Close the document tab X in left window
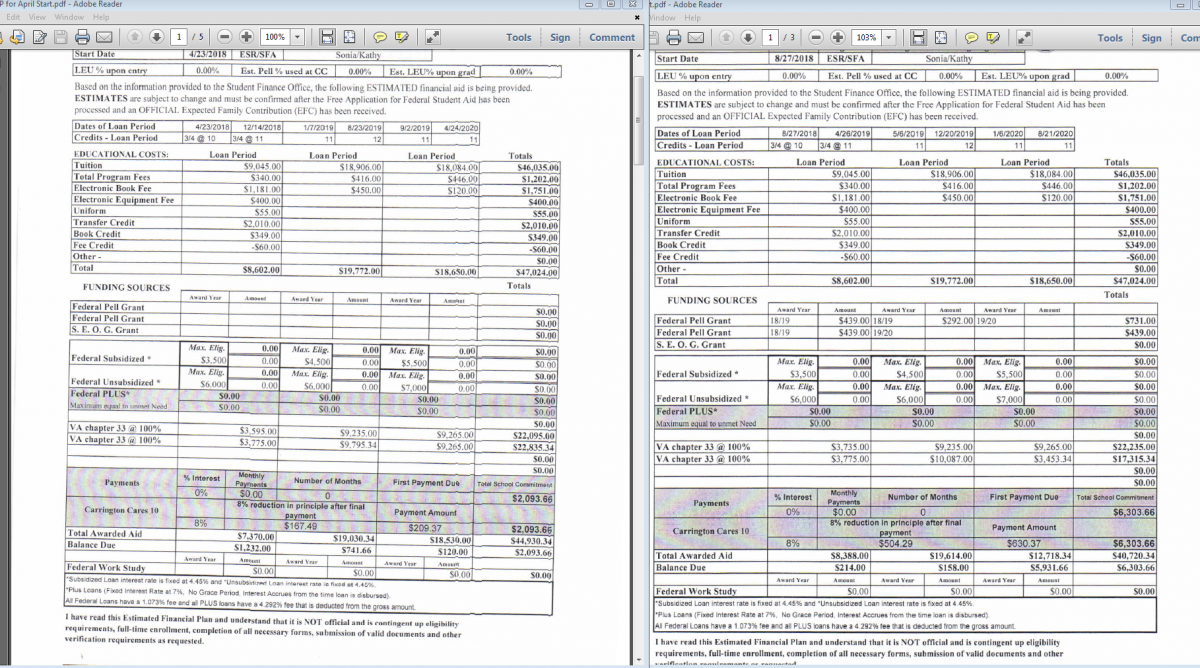 [638, 17]
